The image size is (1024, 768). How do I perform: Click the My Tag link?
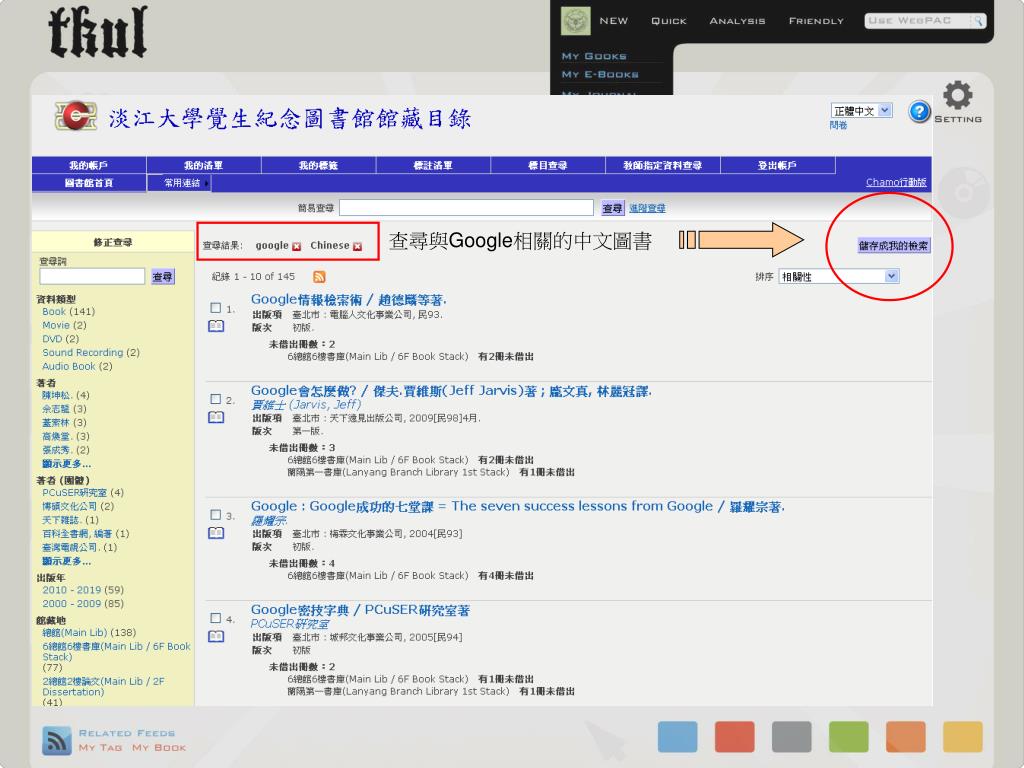tap(101, 747)
